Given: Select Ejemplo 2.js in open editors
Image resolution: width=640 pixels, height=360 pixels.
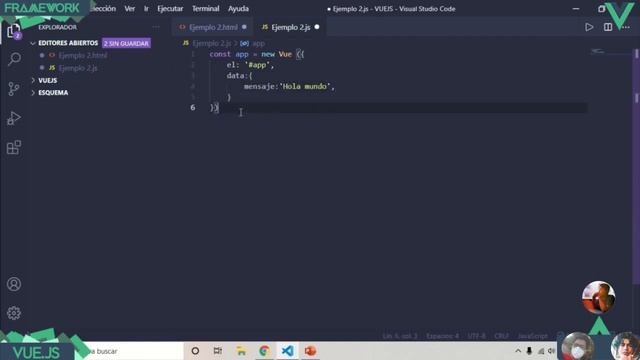Looking at the screenshot, I should click(78, 68).
